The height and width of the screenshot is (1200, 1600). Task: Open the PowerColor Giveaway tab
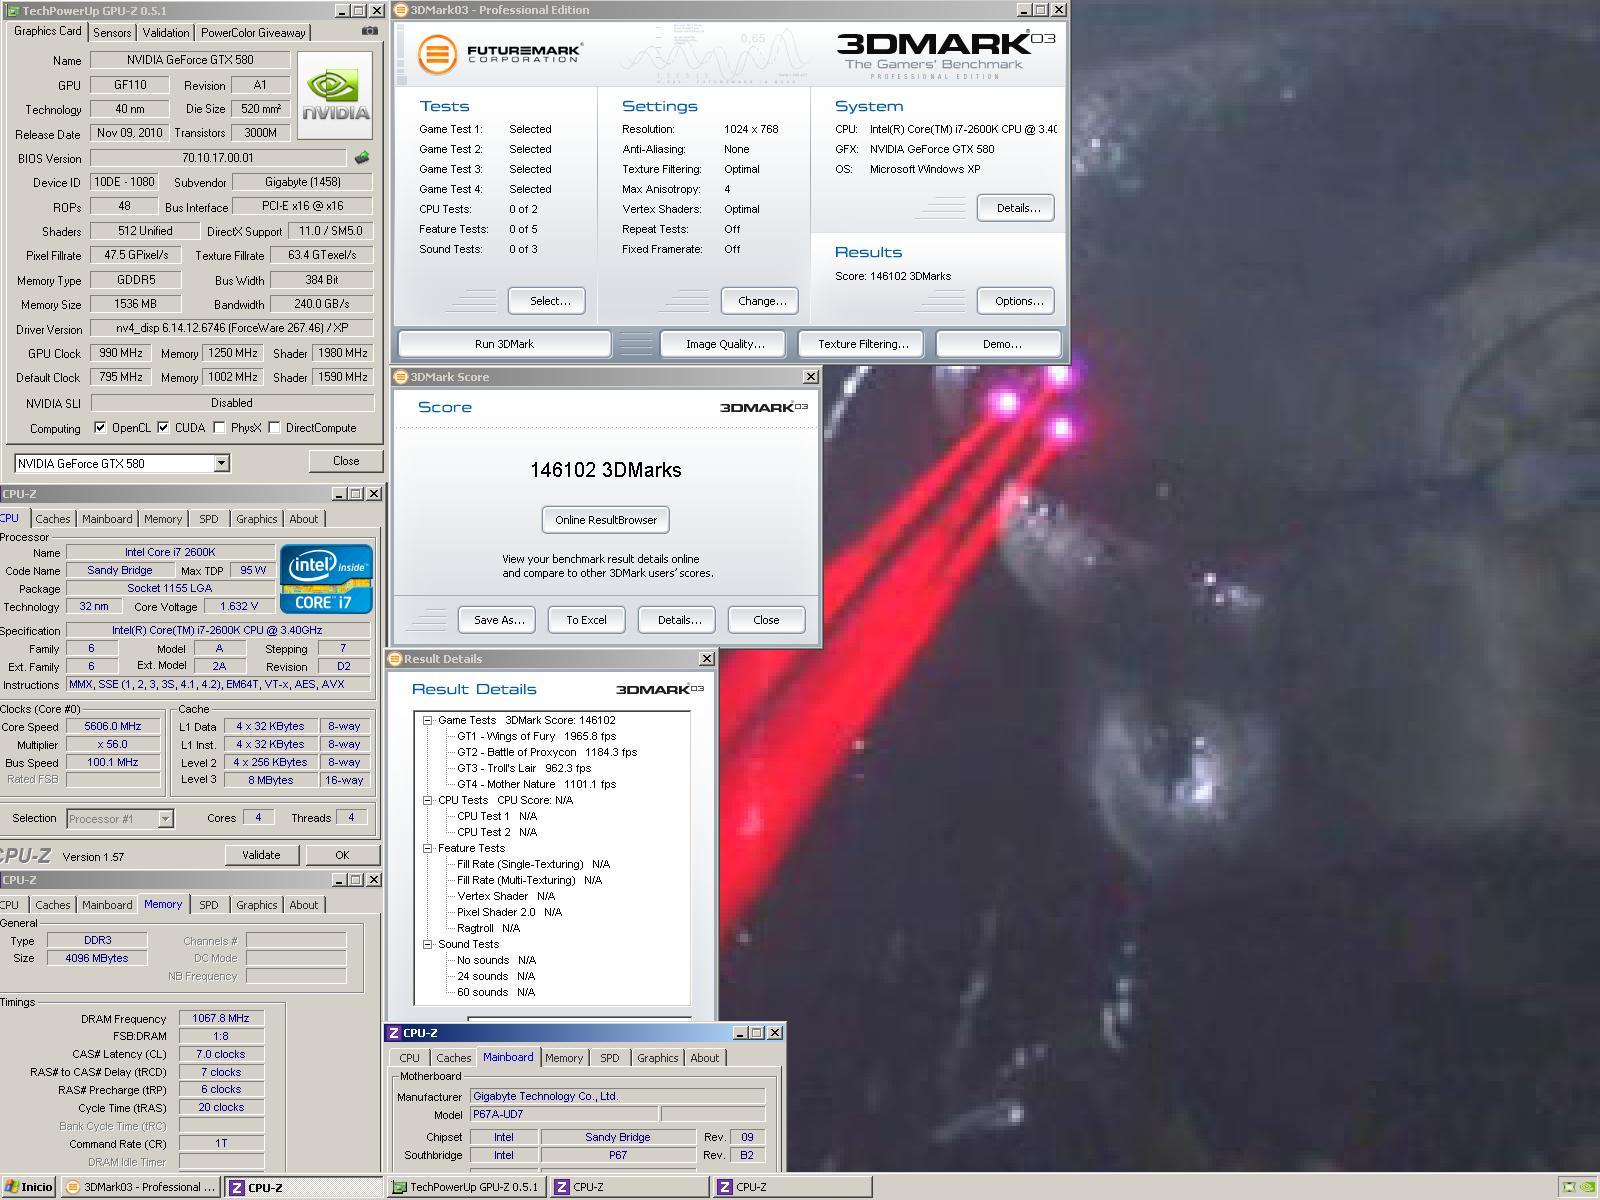(253, 33)
